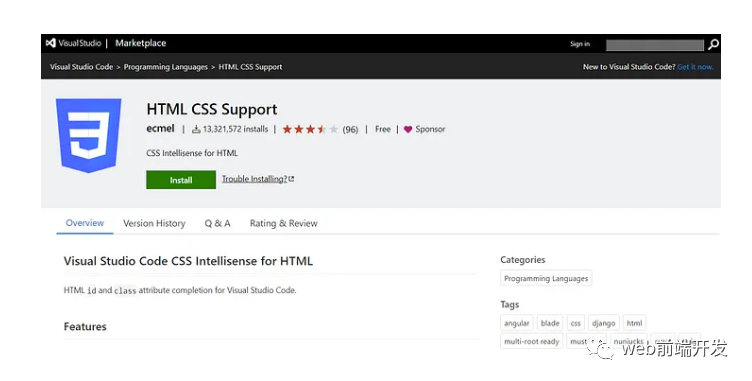Viewport: 752px width, 381px height.
Task: Open the Programming Languages category chip
Action: (546, 278)
